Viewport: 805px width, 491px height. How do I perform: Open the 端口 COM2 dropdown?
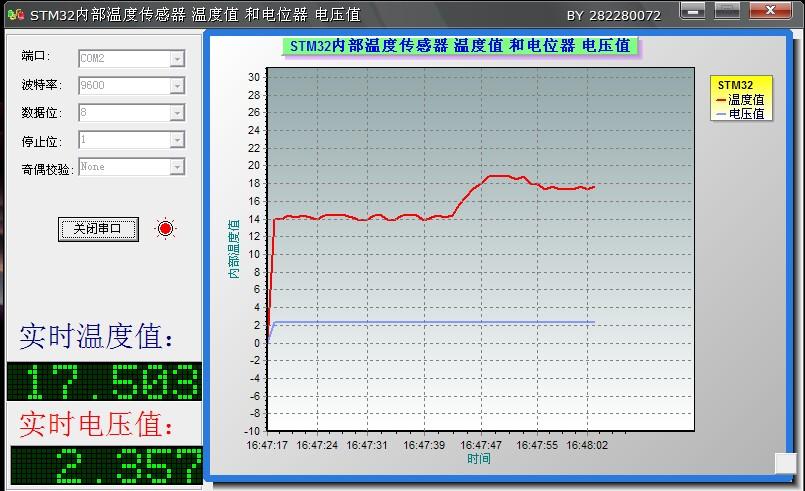click(x=176, y=59)
